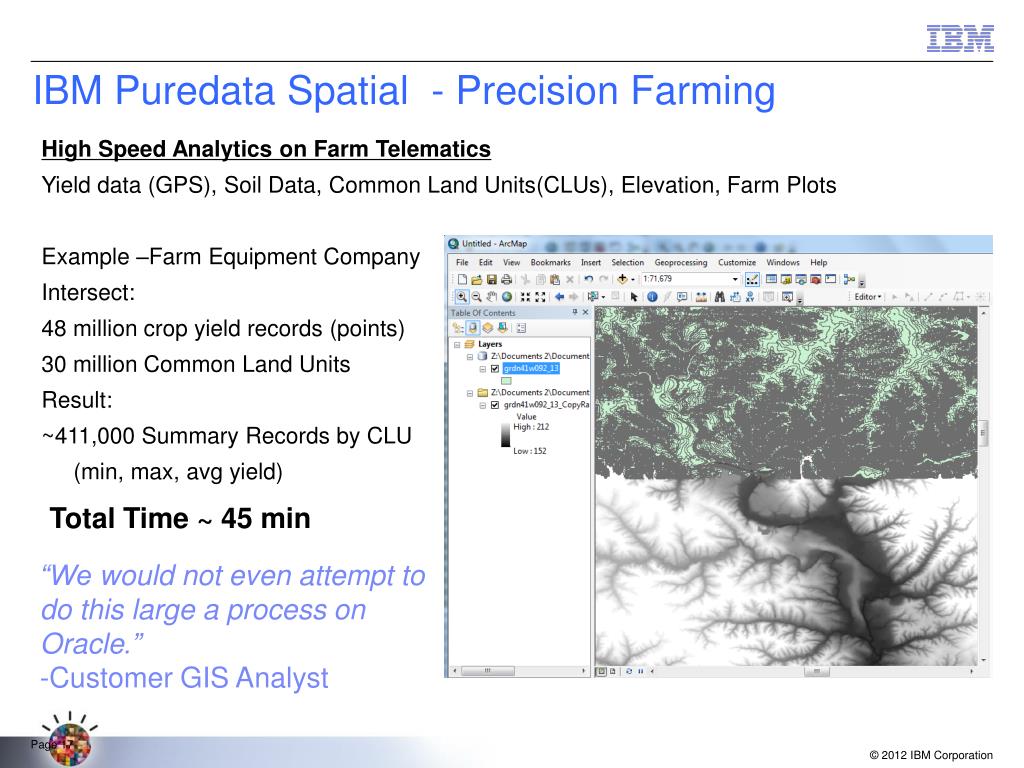Collapse the grdn41w092_13_CopyRa layer legend
This screenshot has height=768, width=1024.
click(x=483, y=405)
